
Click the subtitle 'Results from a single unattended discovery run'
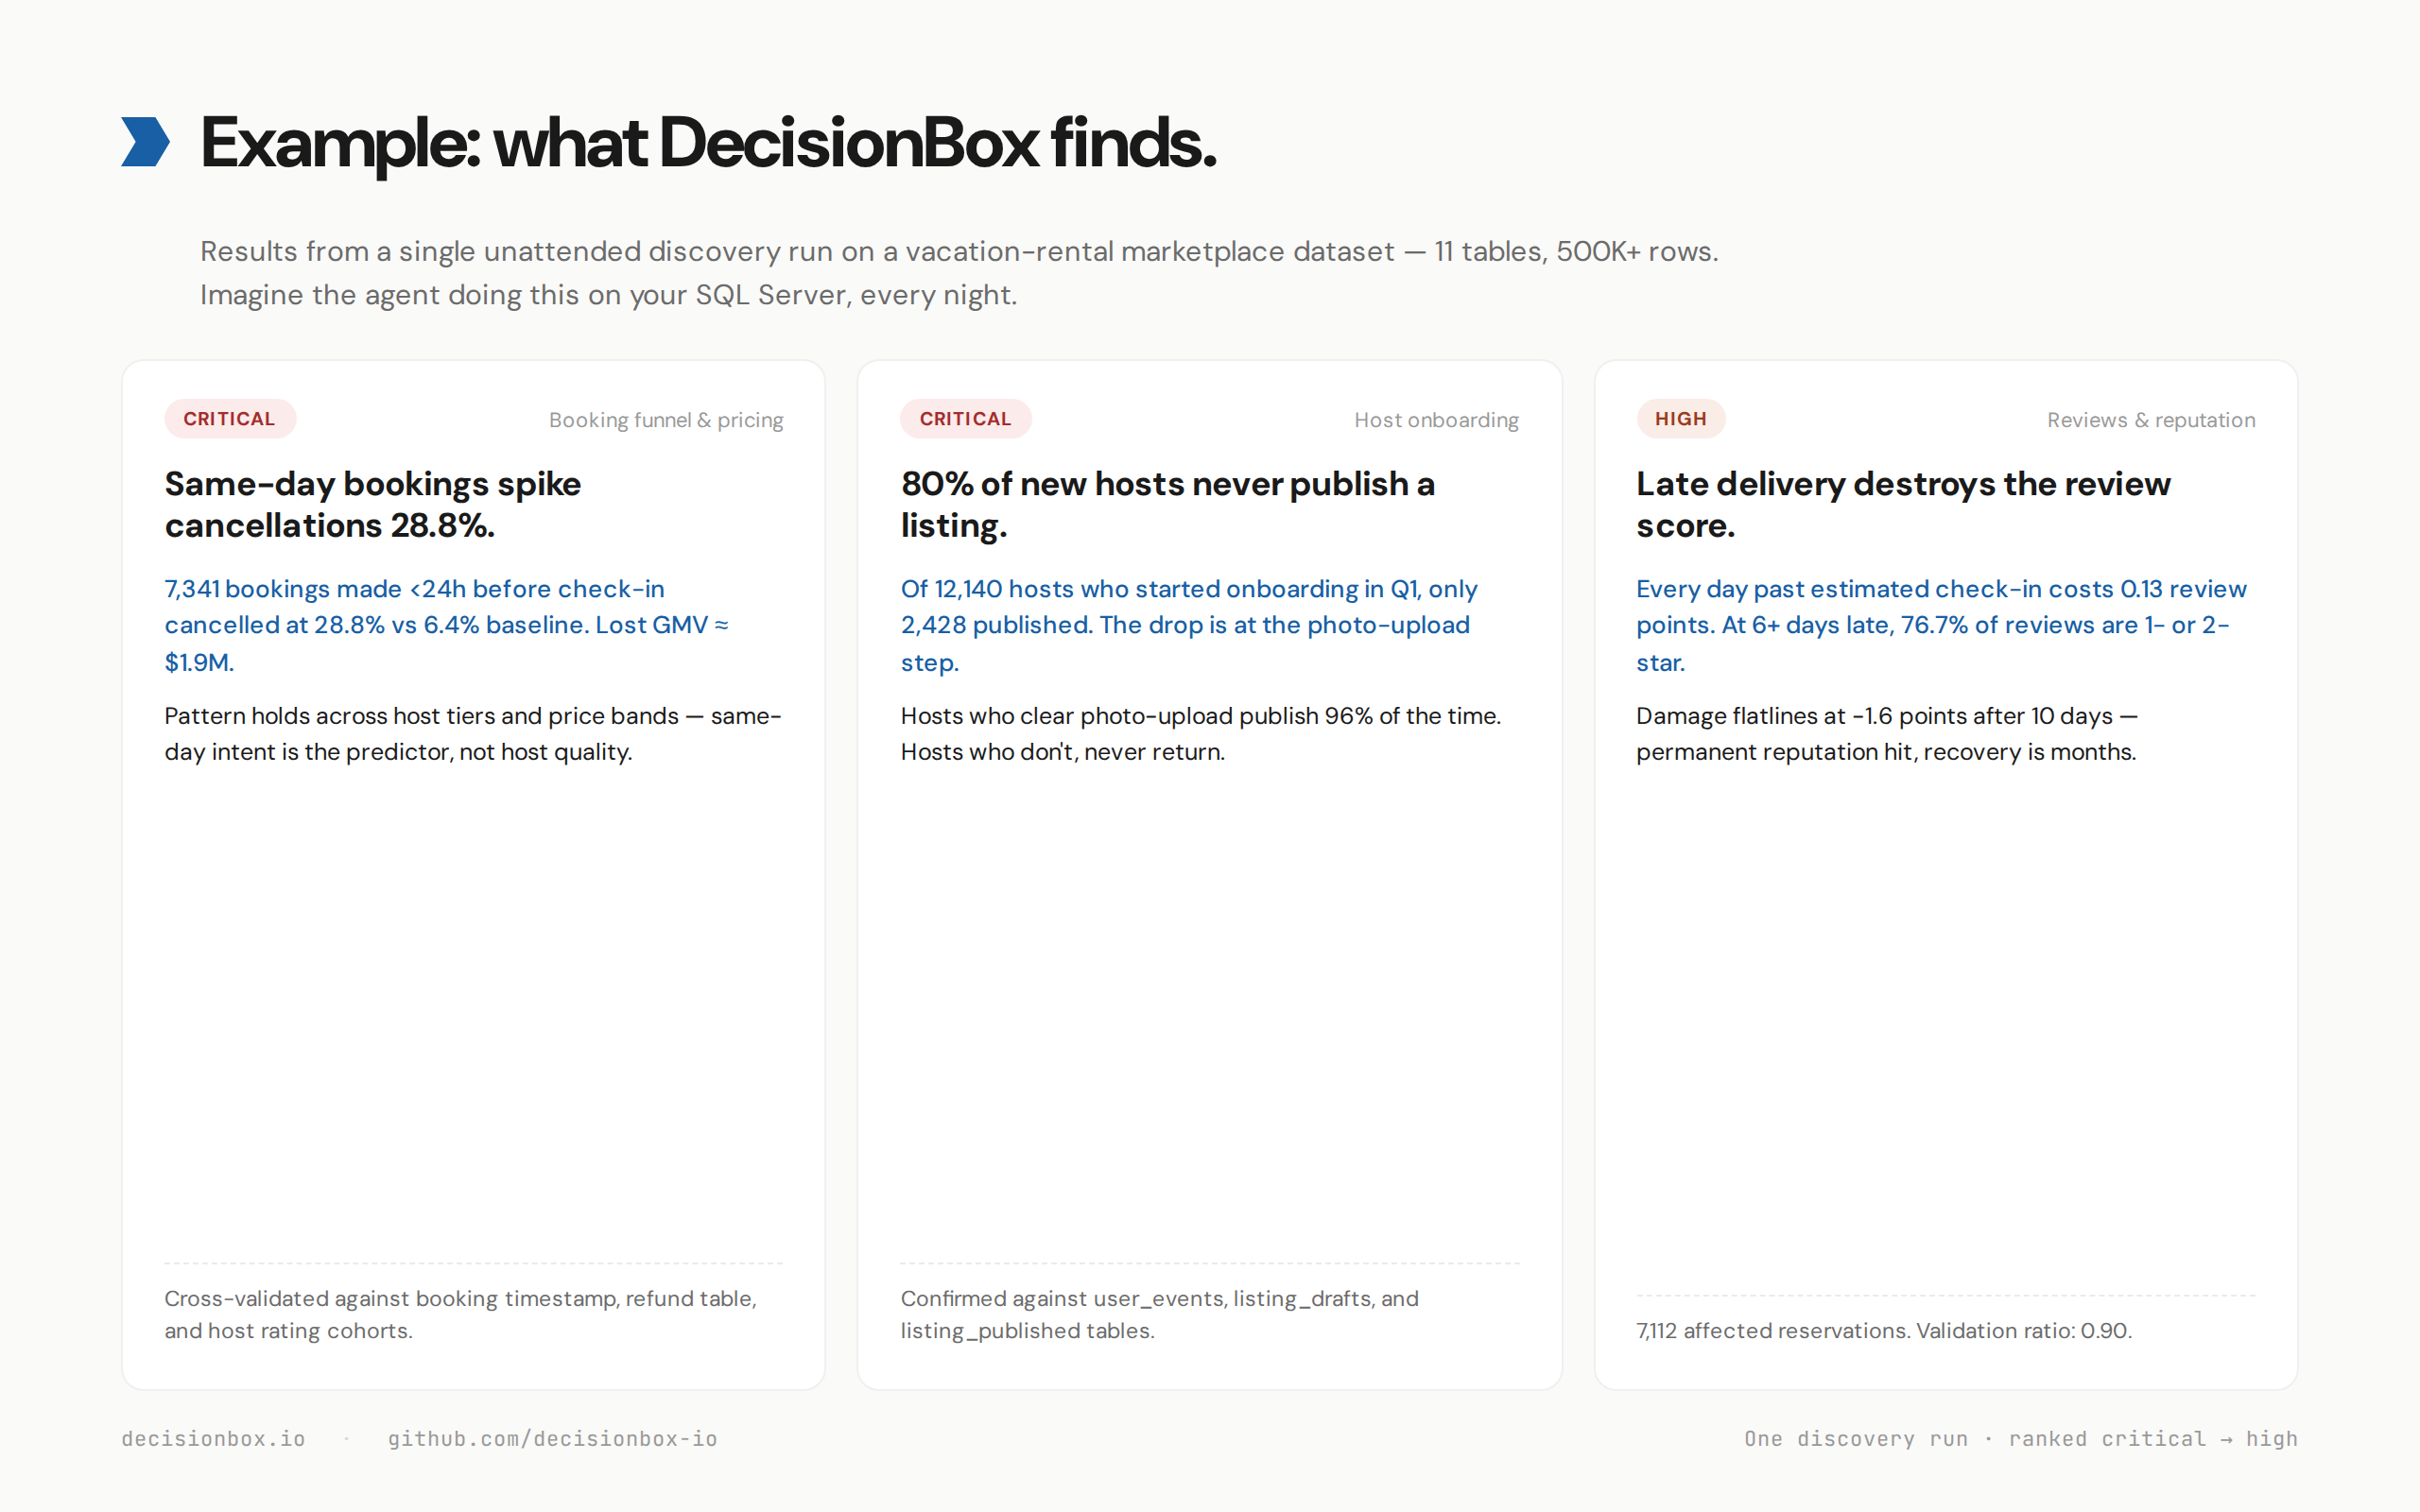click(x=959, y=251)
